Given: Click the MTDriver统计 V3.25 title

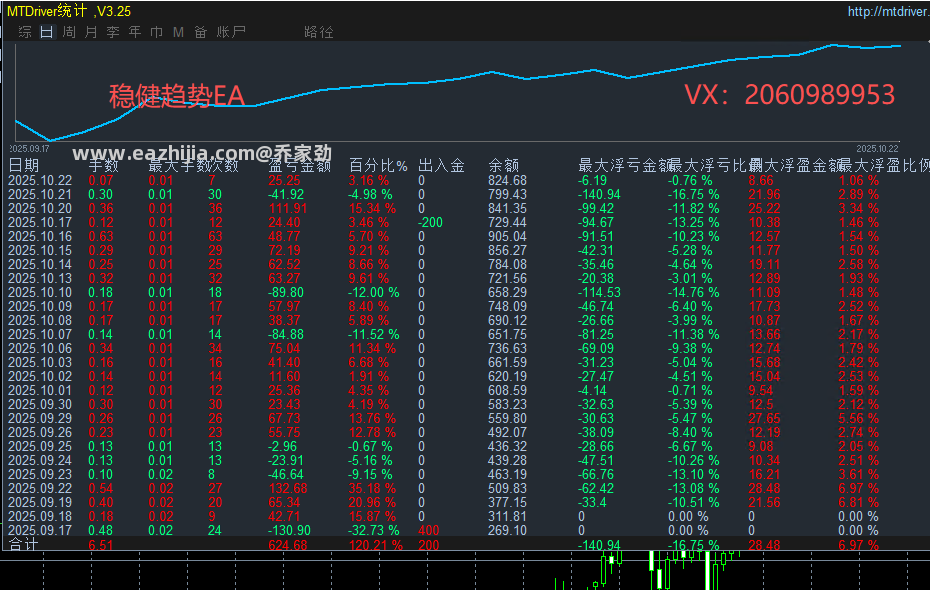Looking at the screenshot, I should 69,11.
